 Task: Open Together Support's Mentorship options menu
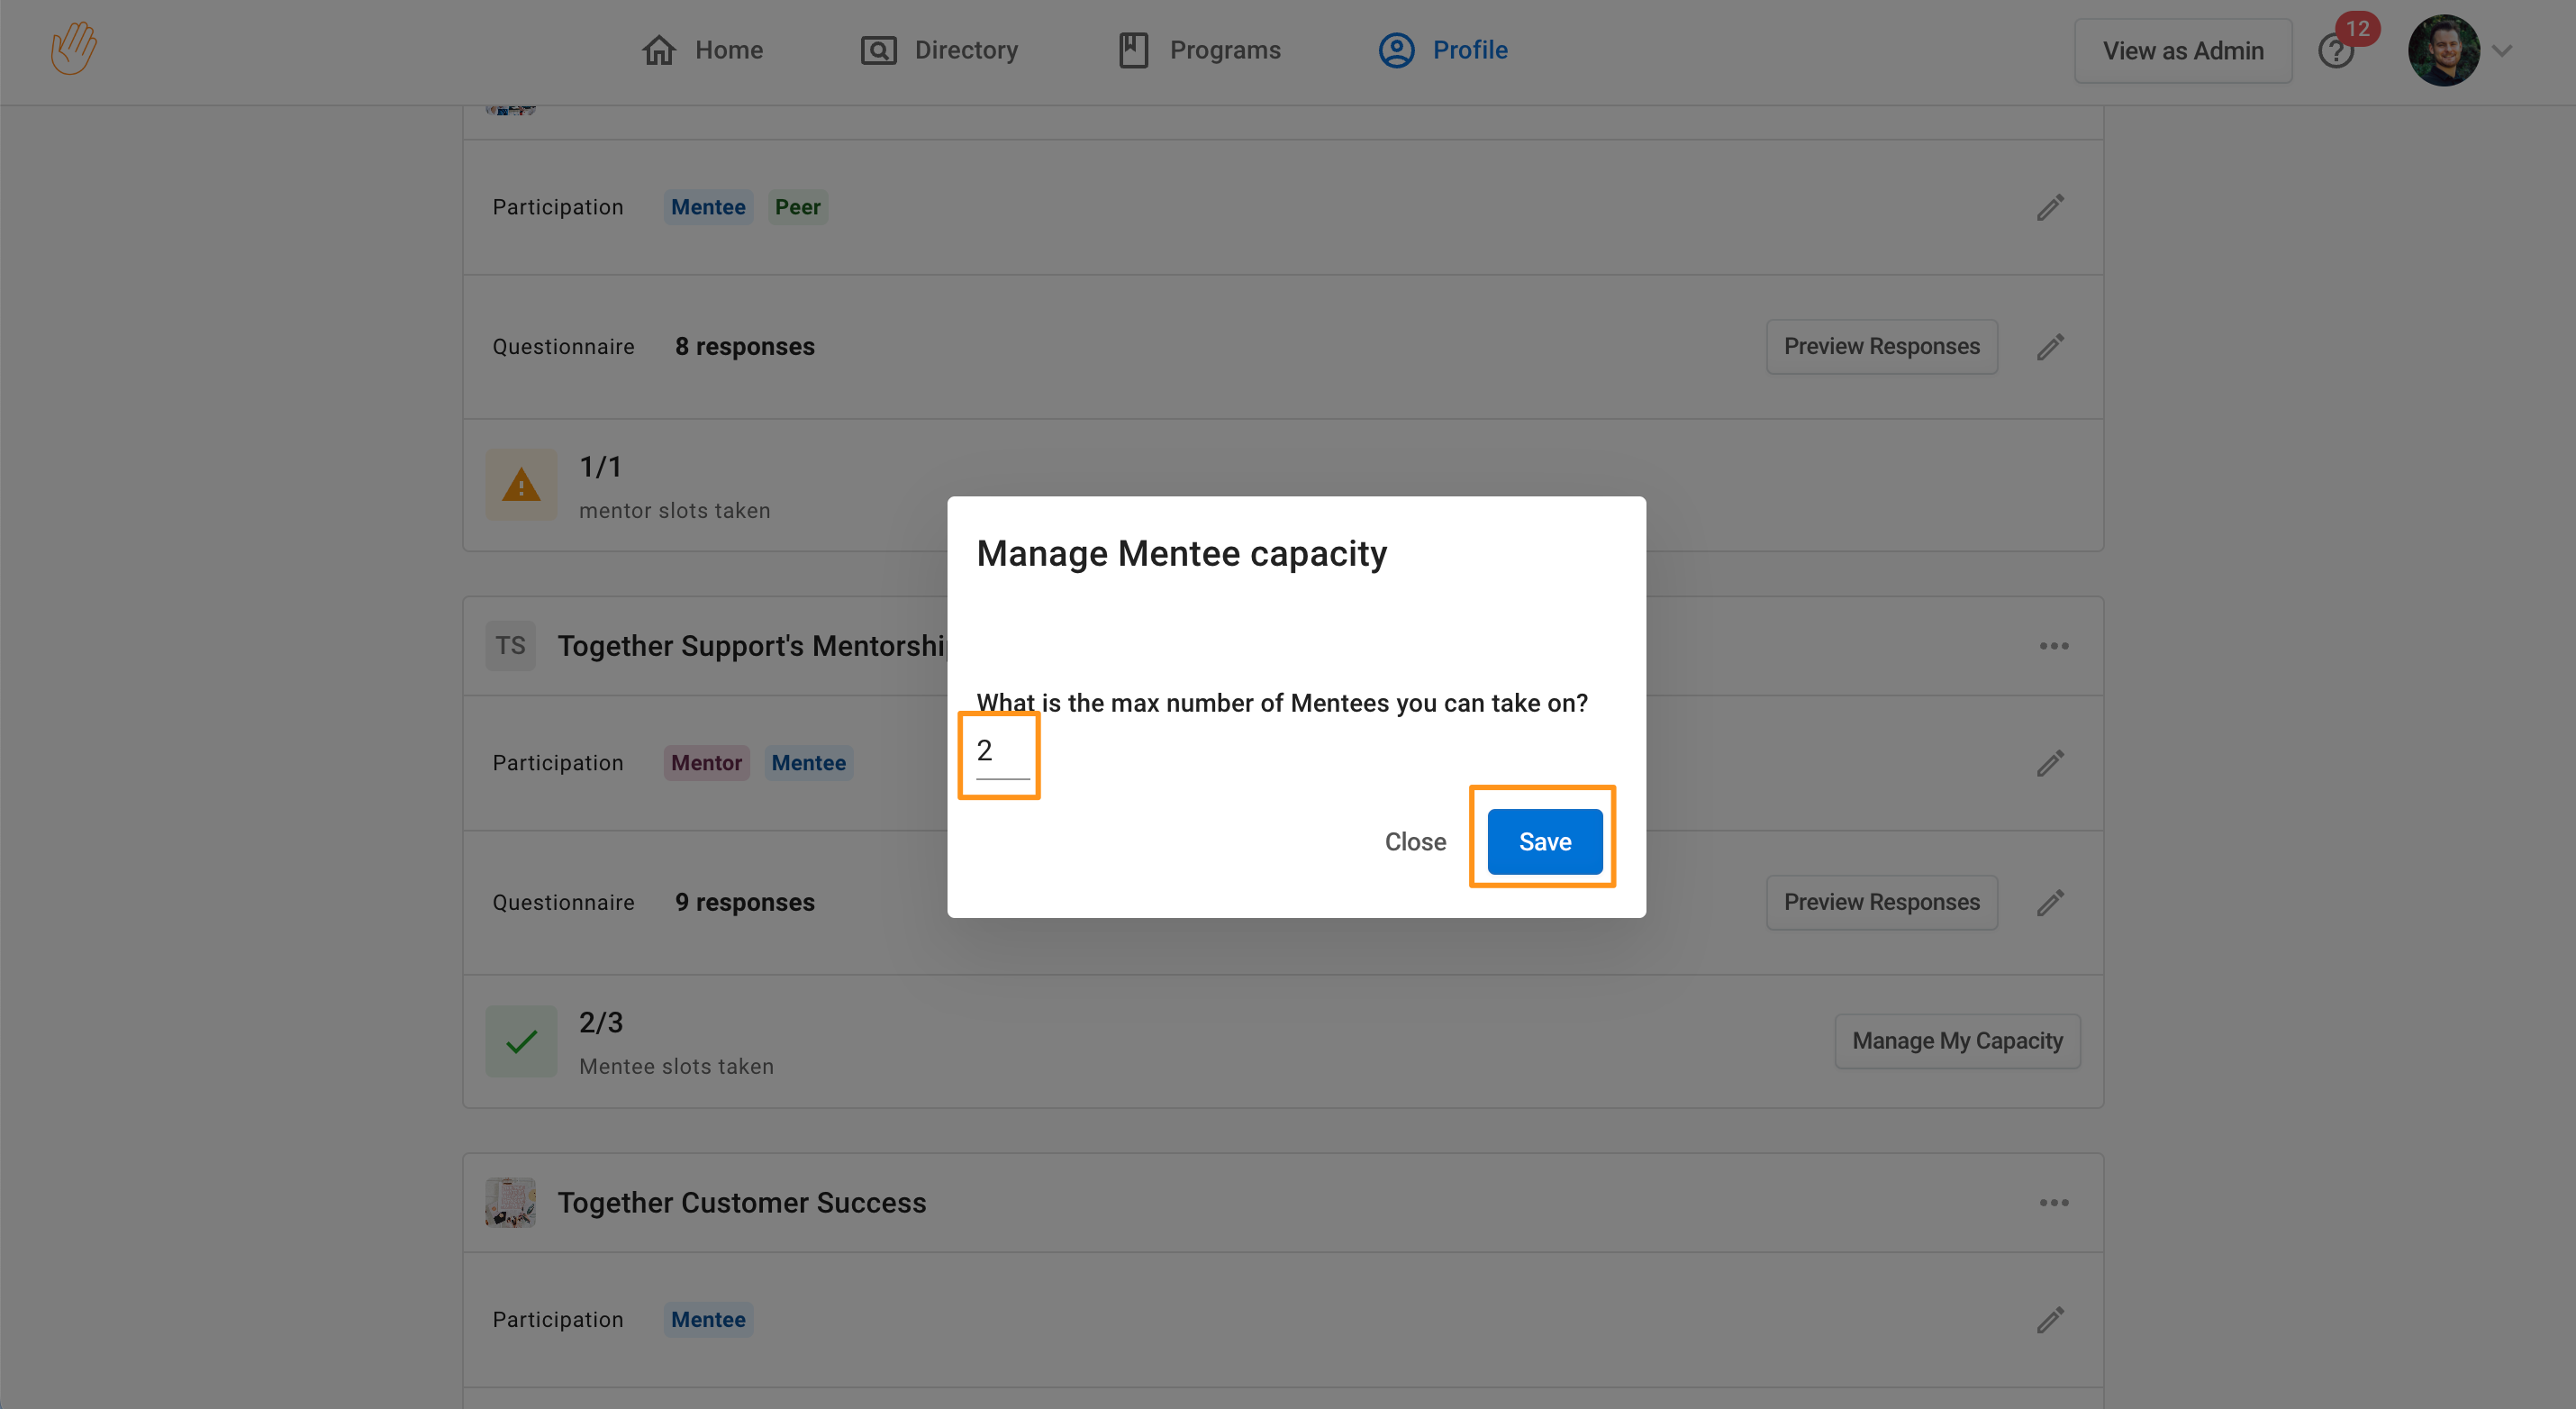[x=2054, y=646]
